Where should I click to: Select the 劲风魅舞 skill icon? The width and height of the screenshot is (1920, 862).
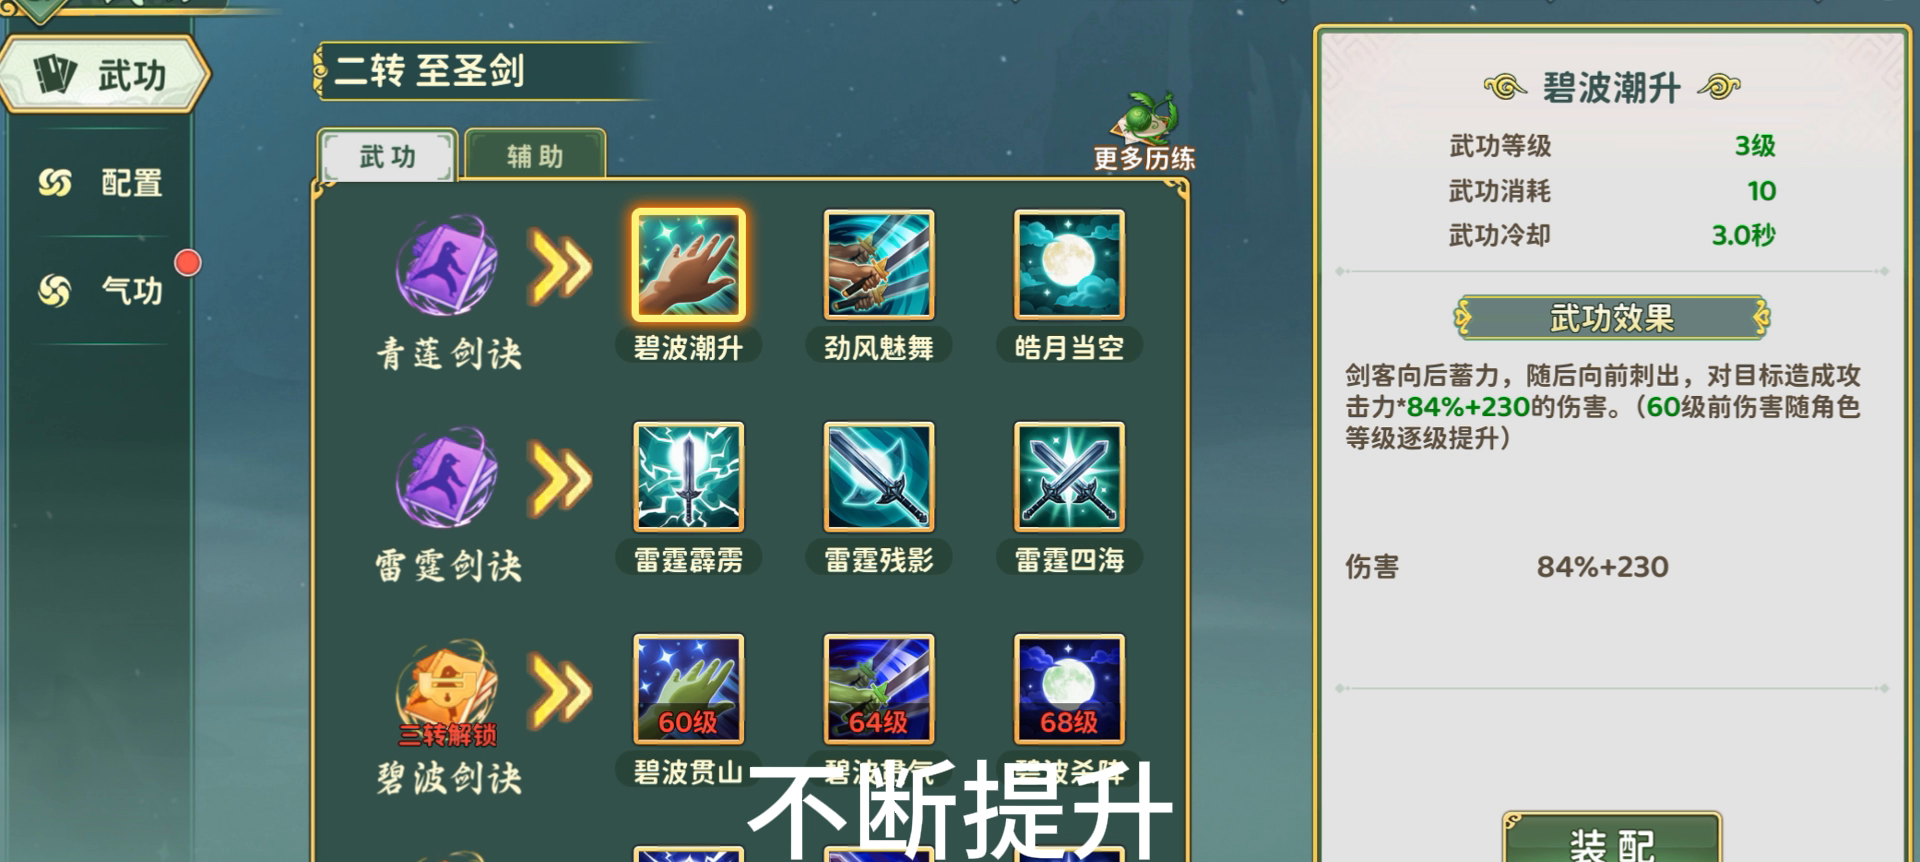878,265
